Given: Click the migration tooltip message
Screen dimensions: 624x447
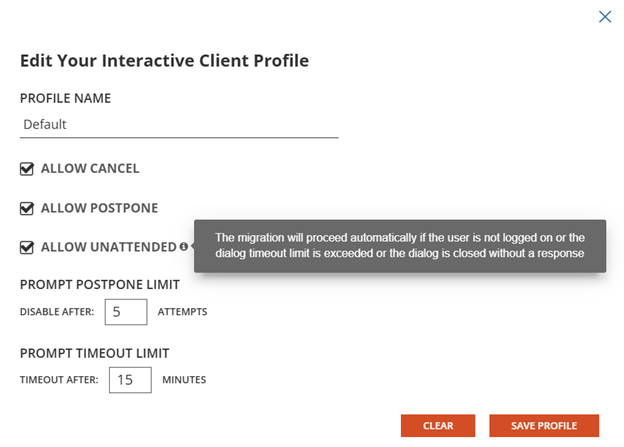Looking at the screenshot, I should 399,245.
